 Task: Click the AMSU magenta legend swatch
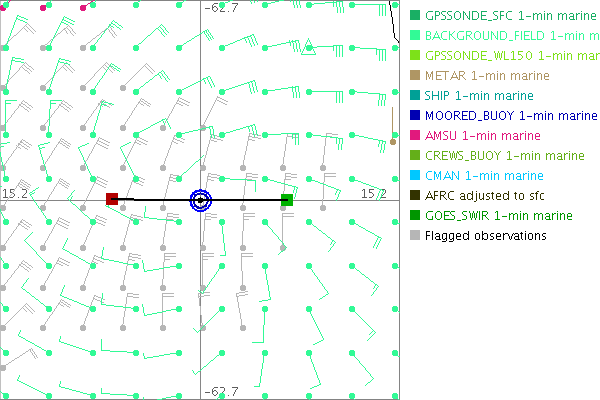click(415, 136)
